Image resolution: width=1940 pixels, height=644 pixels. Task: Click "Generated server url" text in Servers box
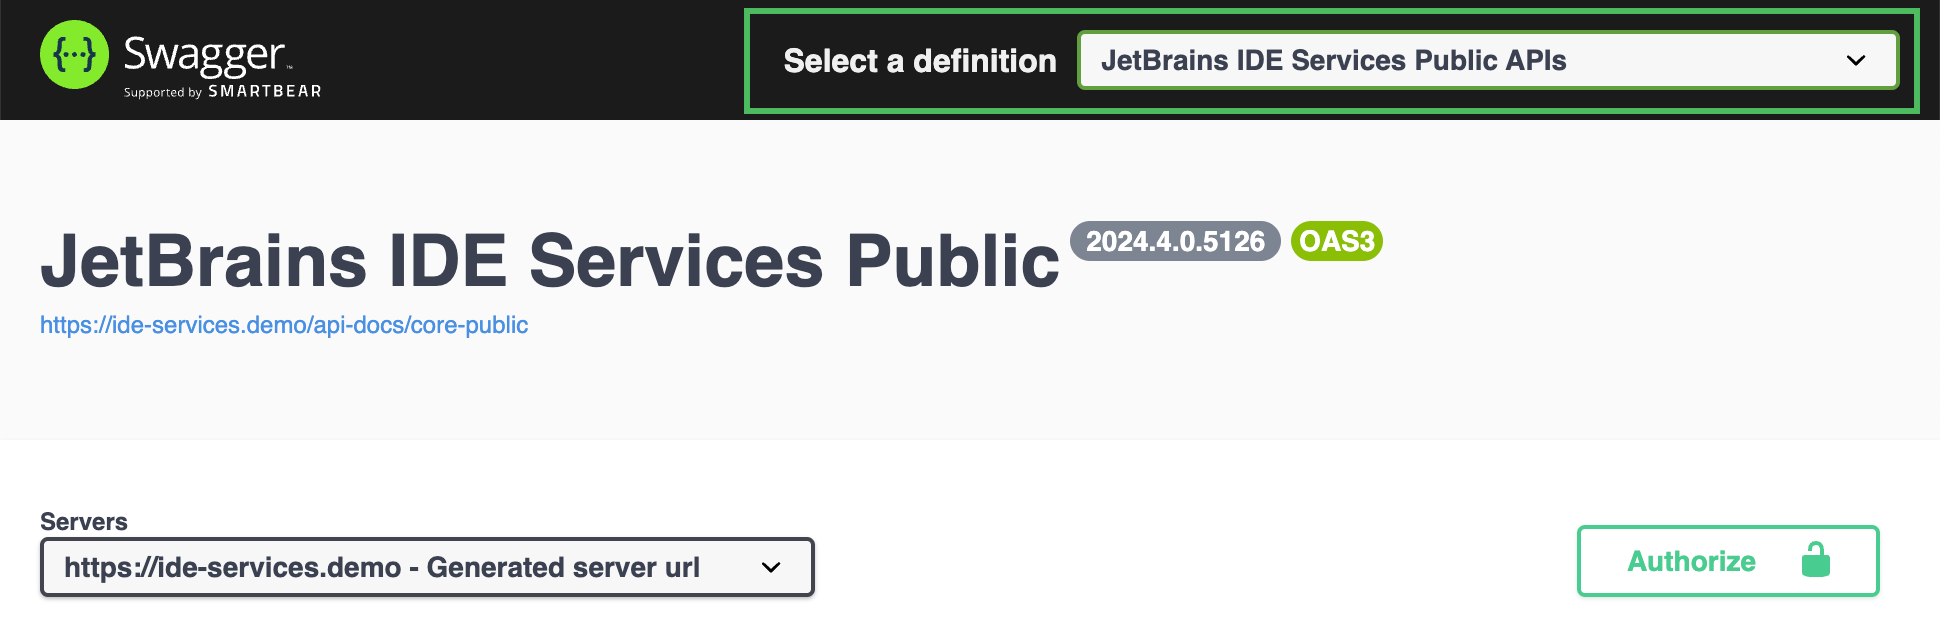(x=563, y=567)
